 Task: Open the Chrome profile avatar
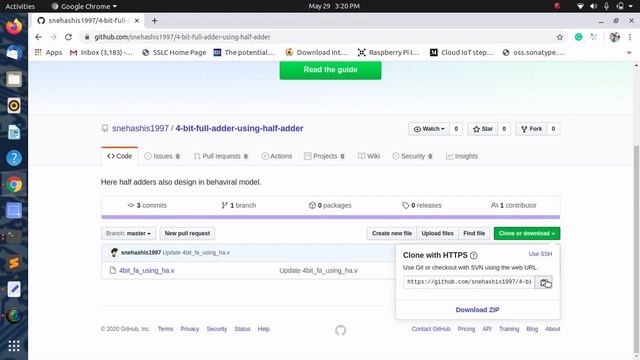[614, 37]
